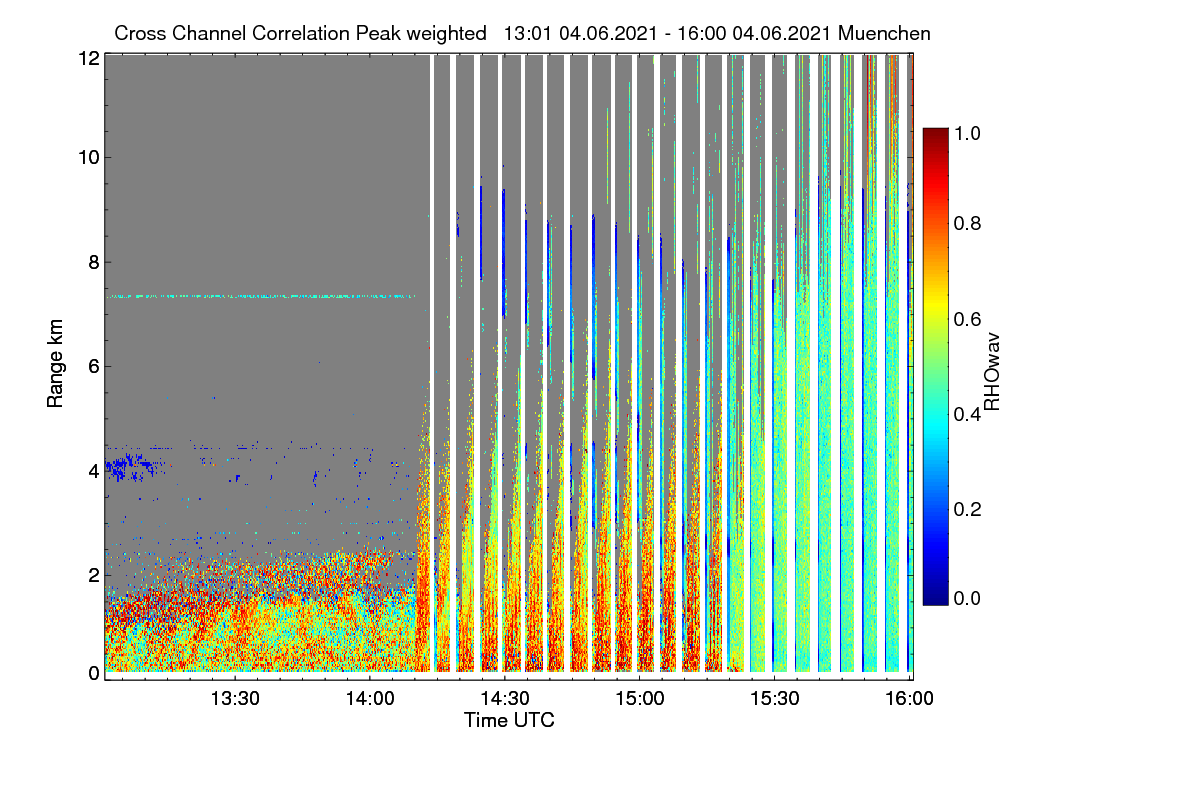Screen dimensions: 1200x800
Task: Click the 16:00 time tick label
Action: click(909, 699)
